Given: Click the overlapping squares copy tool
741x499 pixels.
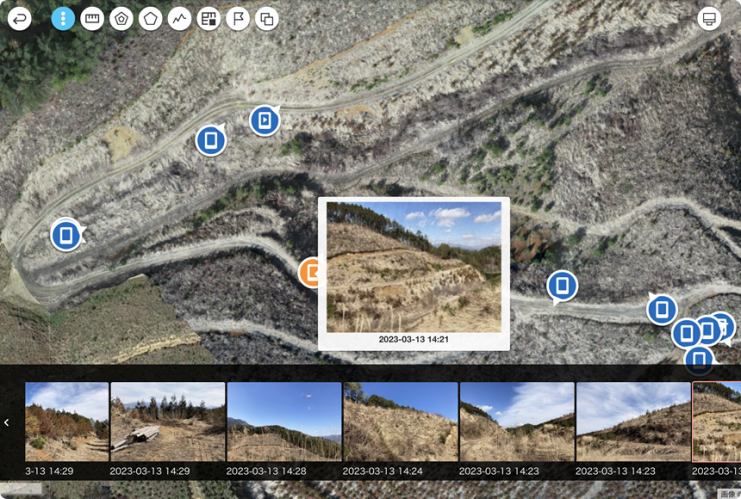Looking at the screenshot, I should point(267,19).
